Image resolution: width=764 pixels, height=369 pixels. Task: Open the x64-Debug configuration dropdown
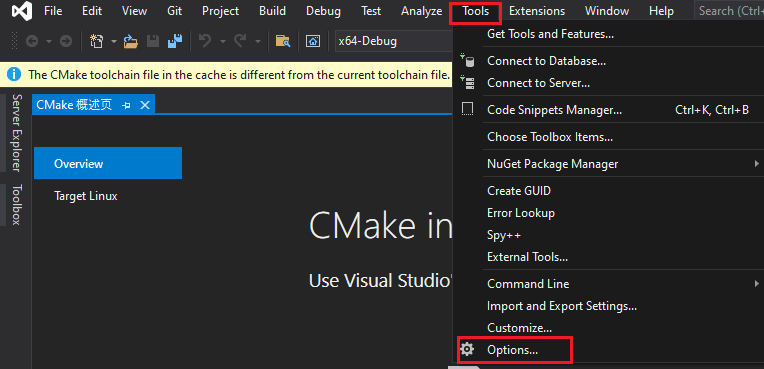point(394,41)
